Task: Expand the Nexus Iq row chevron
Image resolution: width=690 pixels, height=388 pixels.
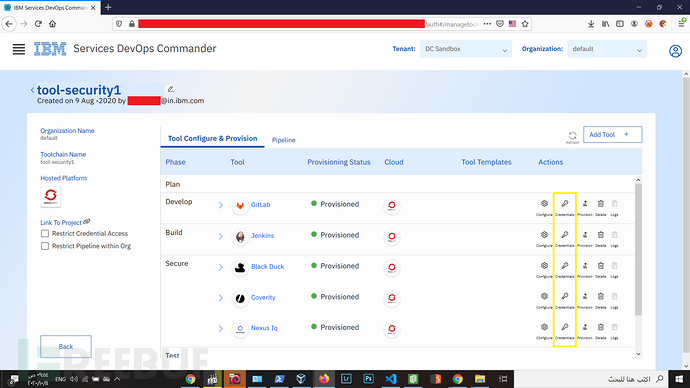Action: pos(220,329)
